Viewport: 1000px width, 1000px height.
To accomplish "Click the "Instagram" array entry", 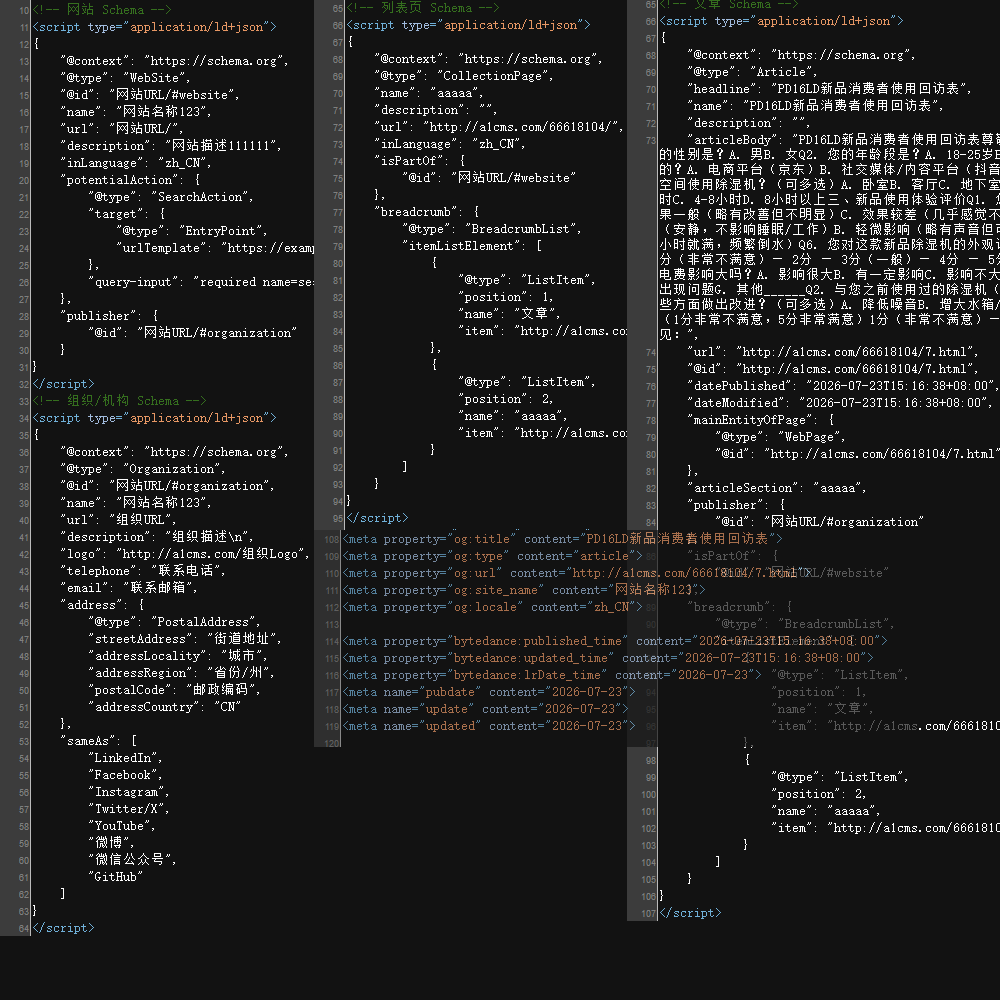I will [x=129, y=792].
